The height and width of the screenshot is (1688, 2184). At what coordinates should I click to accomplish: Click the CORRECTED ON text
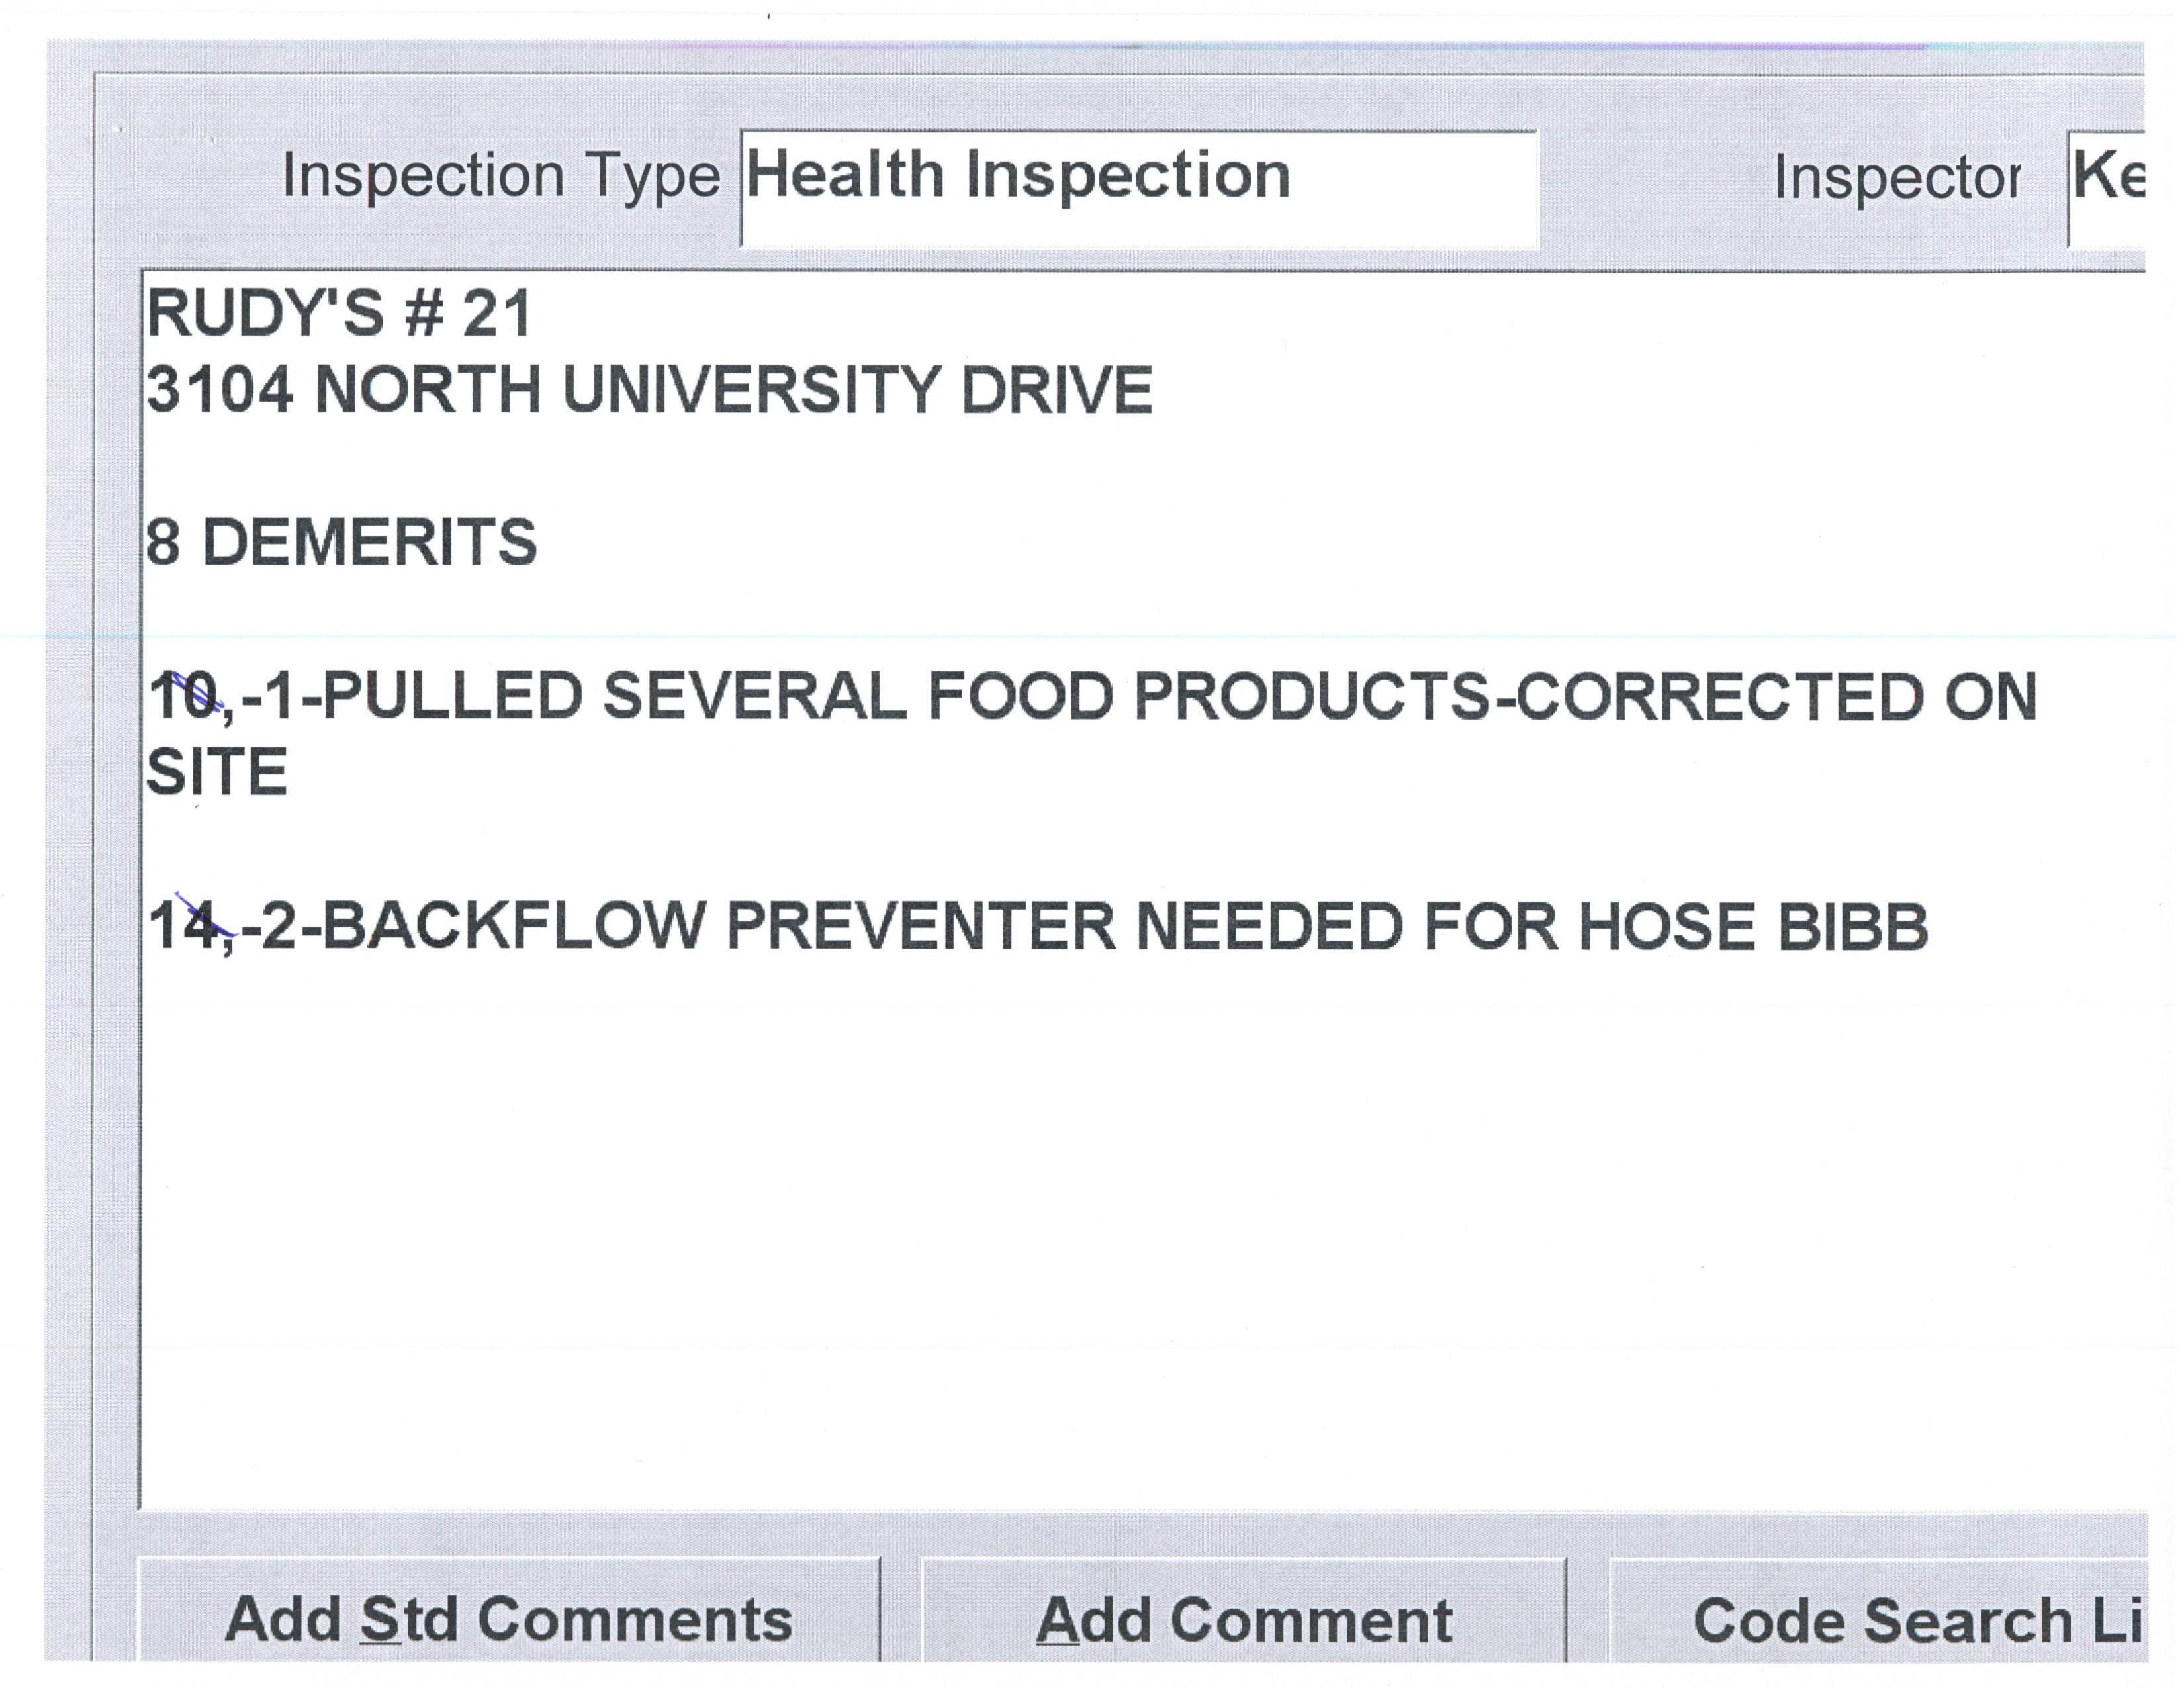[x=1776, y=695]
